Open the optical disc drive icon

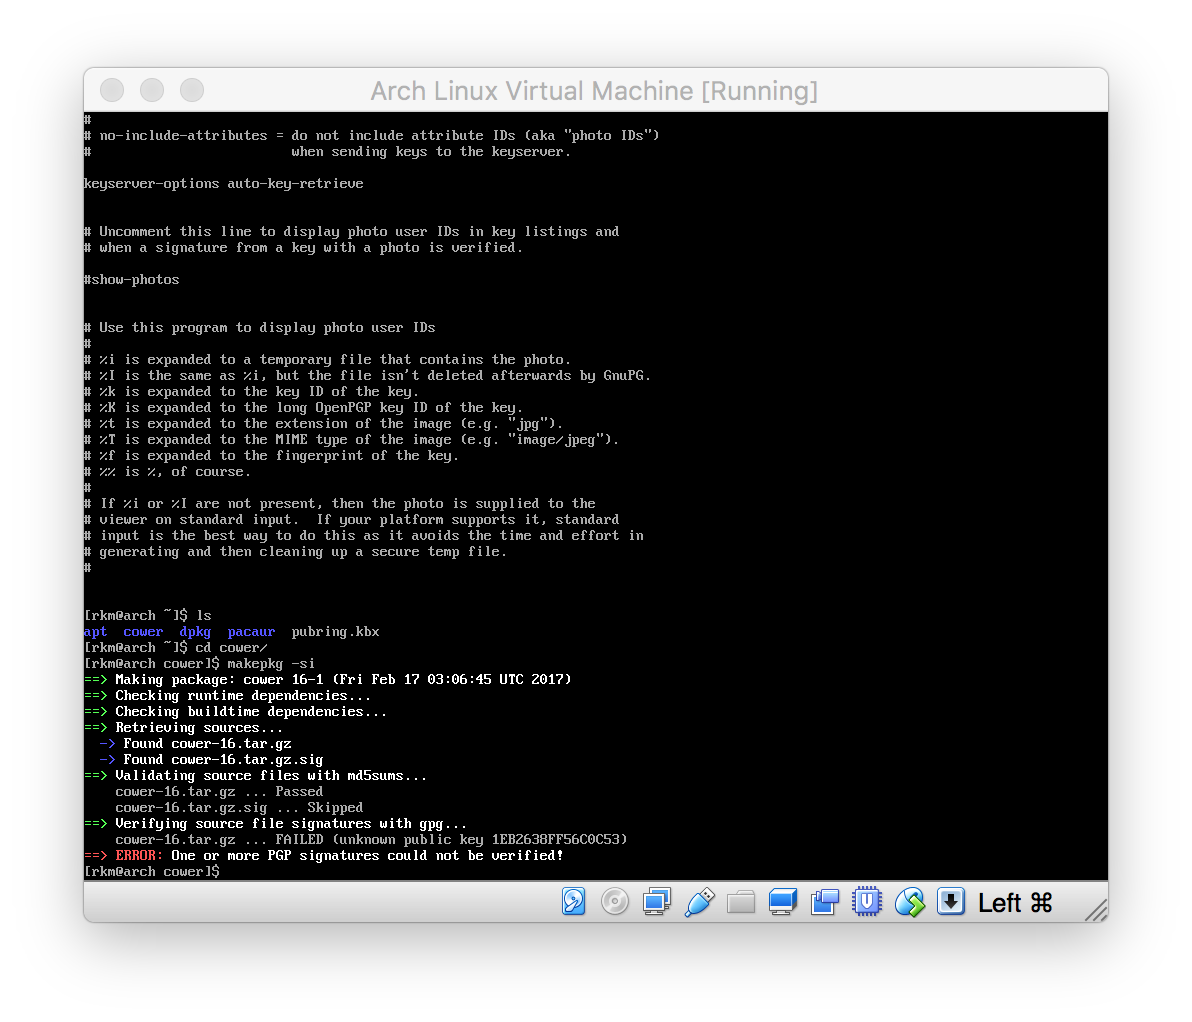[x=615, y=902]
